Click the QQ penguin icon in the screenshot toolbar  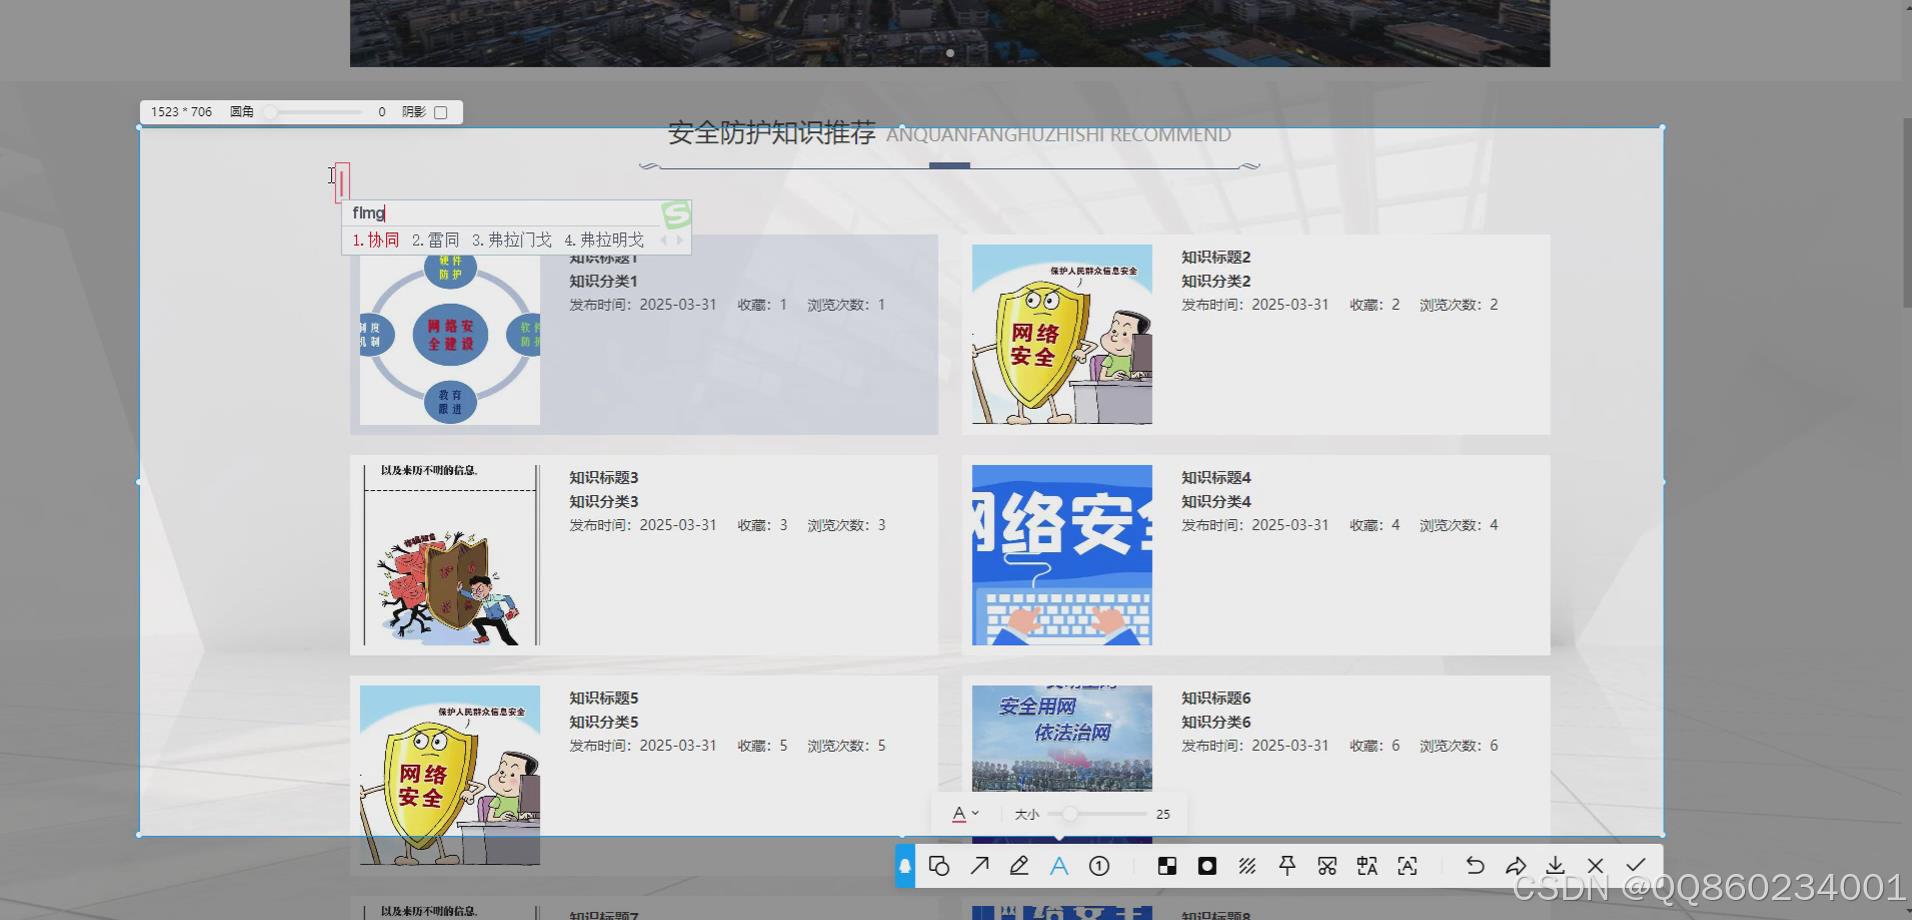tap(904, 866)
